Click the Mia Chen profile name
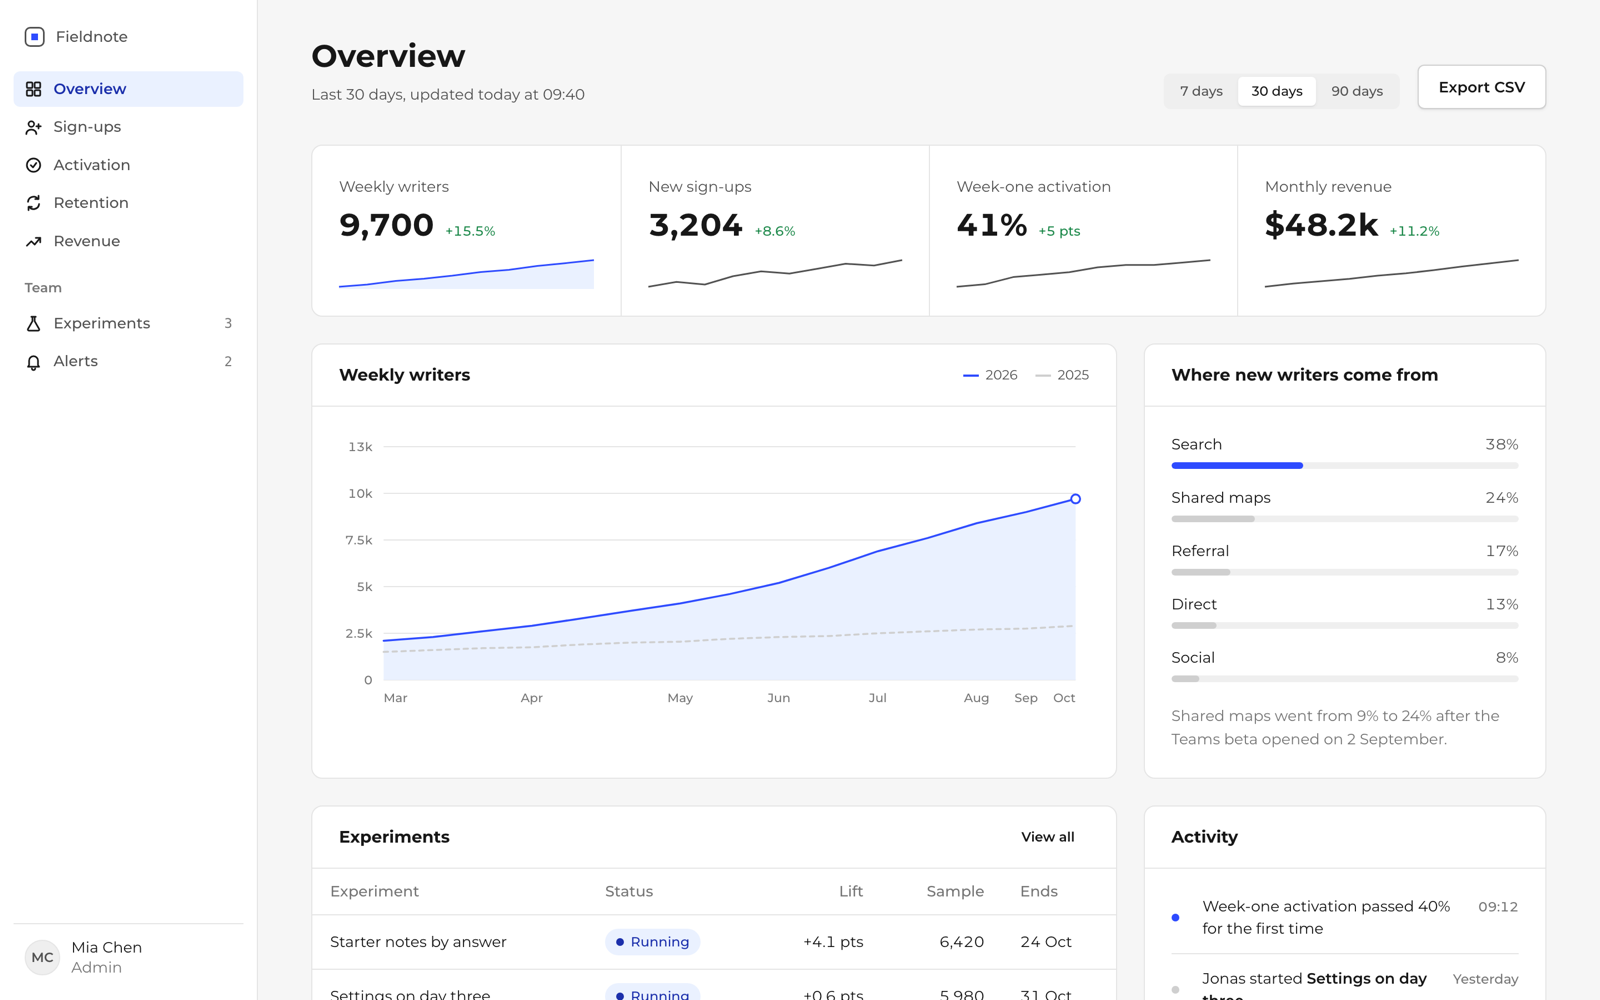This screenshot has height=1000, width=1600. (107, 947)
